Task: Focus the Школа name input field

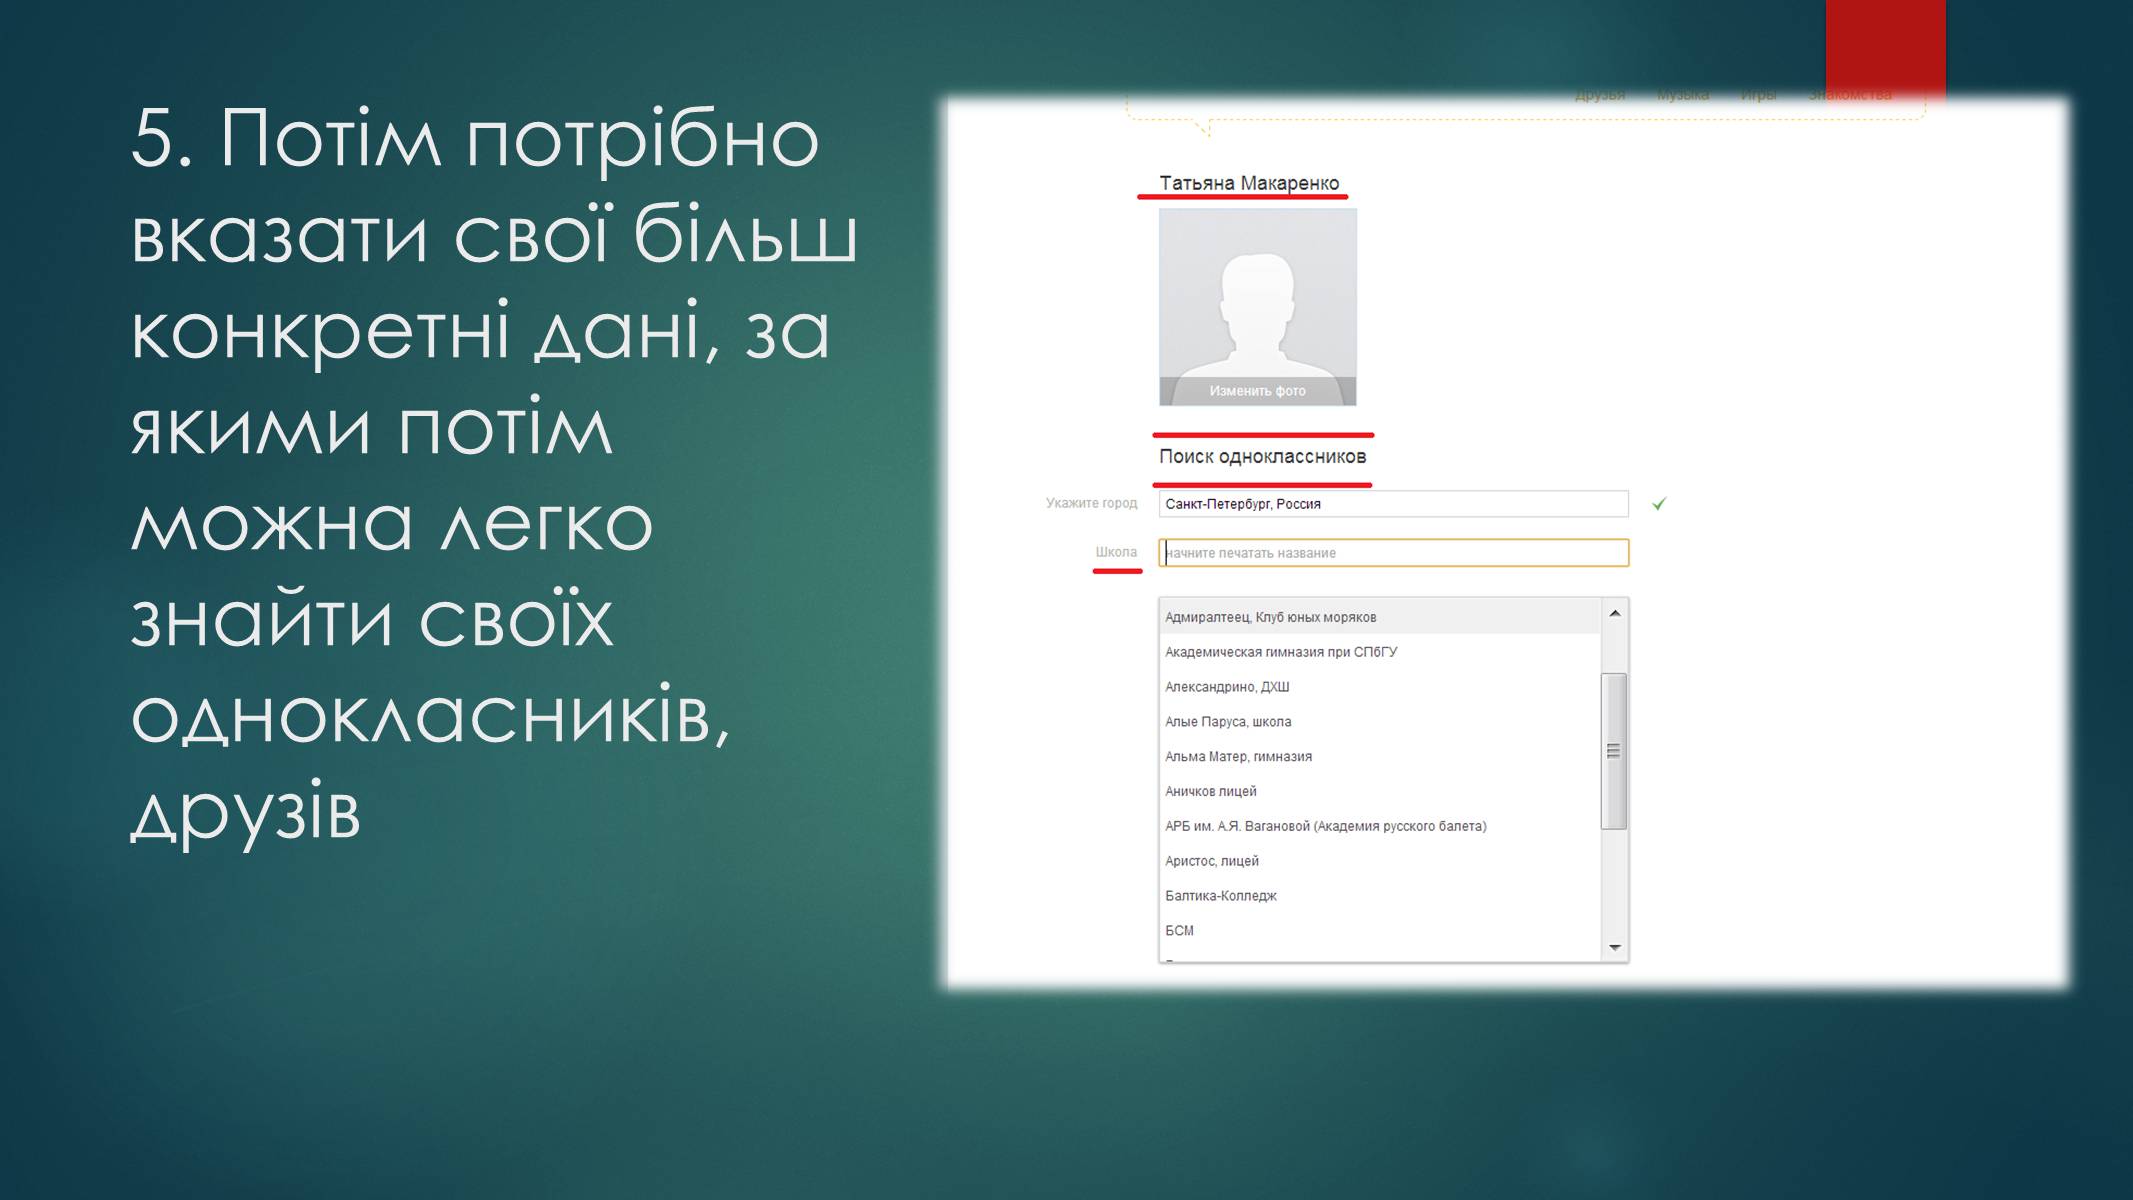Action: tap(1393, 553)
